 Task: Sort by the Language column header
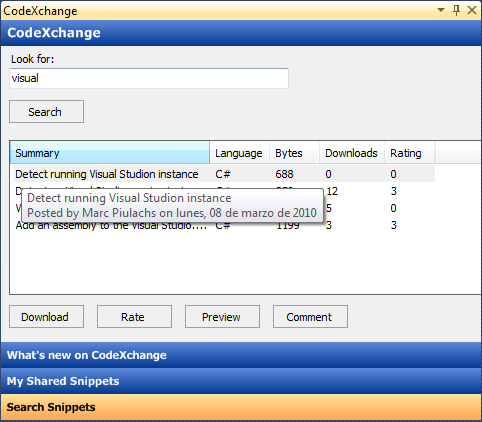click(239, 153)
